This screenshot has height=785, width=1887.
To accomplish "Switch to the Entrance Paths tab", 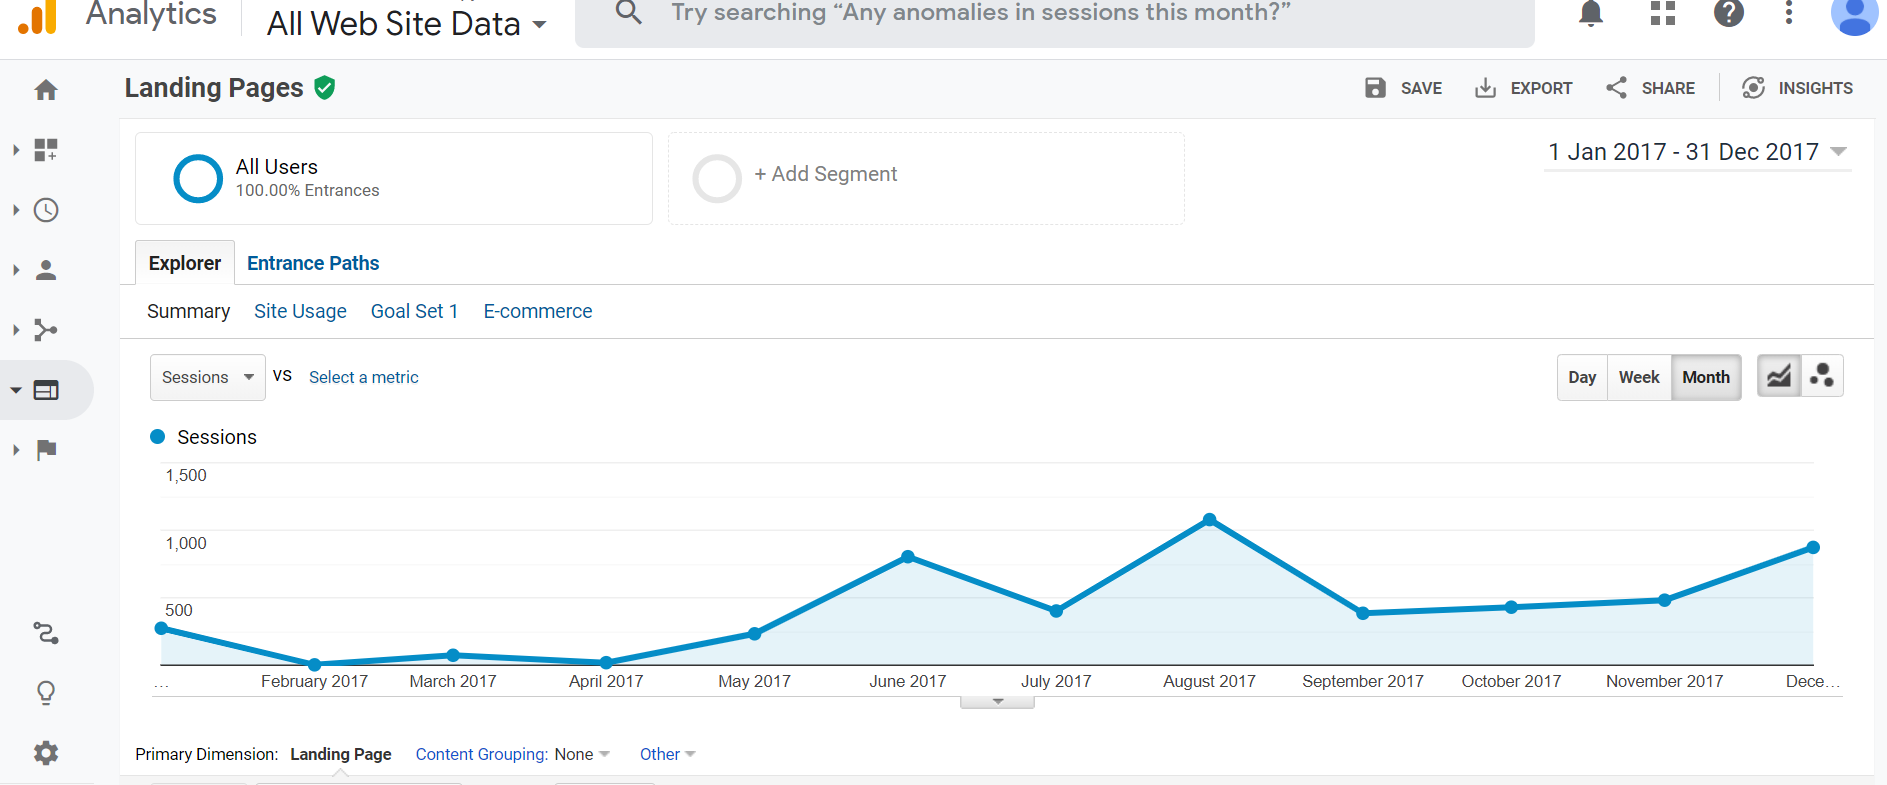I will [x=313, y=263].
